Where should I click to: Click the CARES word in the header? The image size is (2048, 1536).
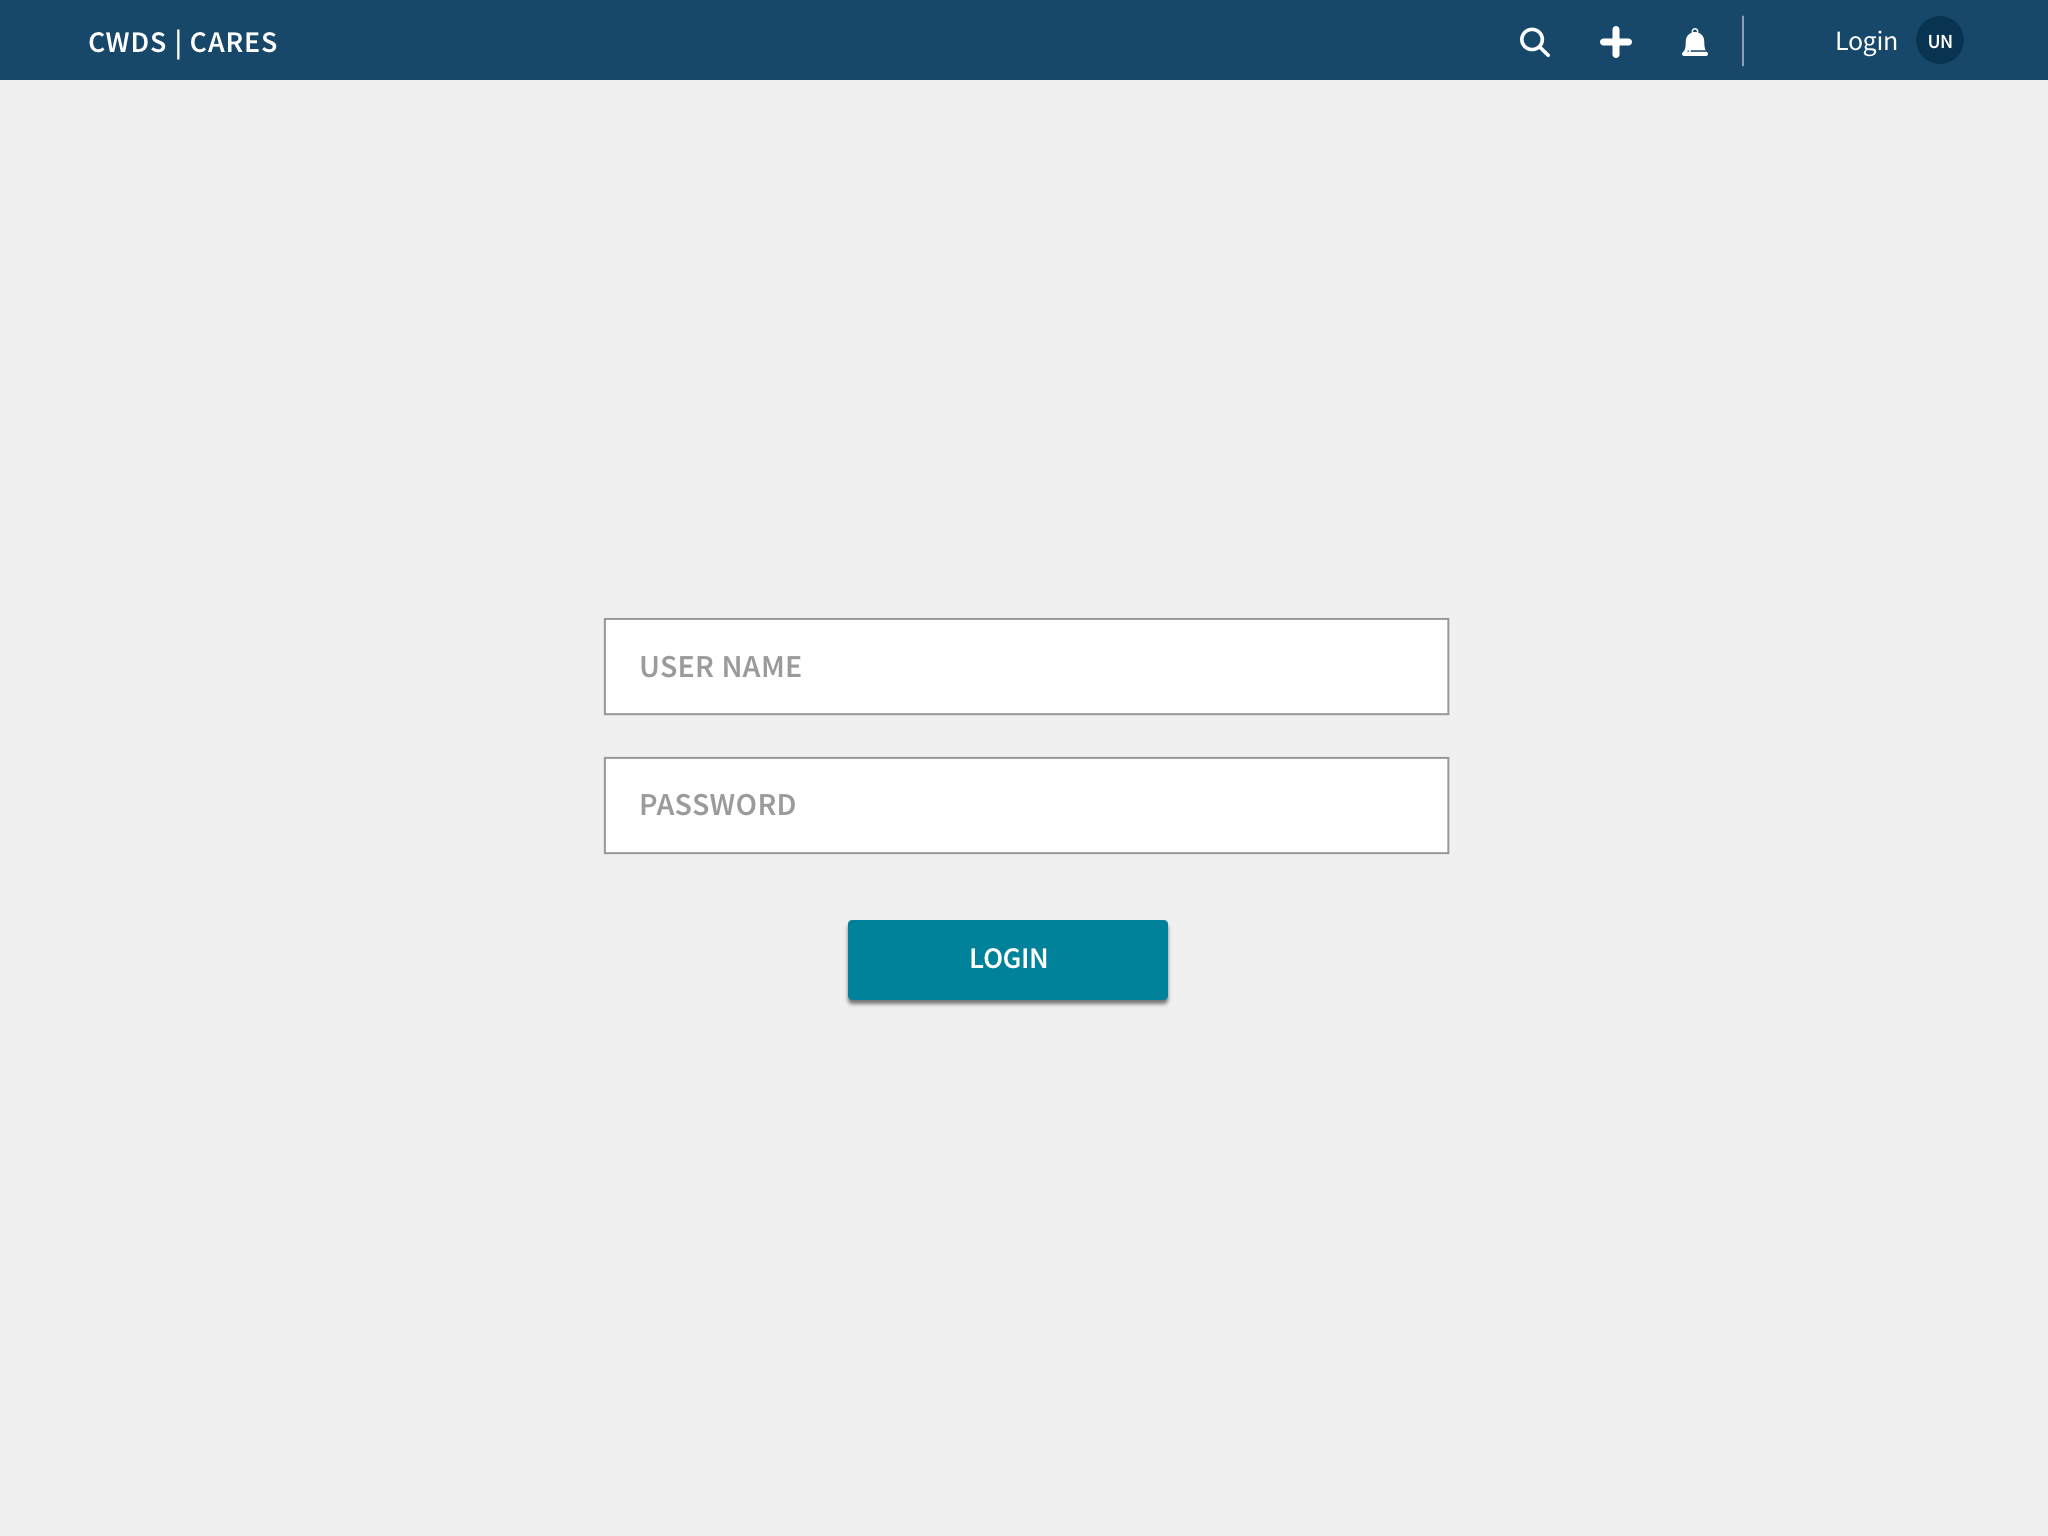tap(233, 42)
